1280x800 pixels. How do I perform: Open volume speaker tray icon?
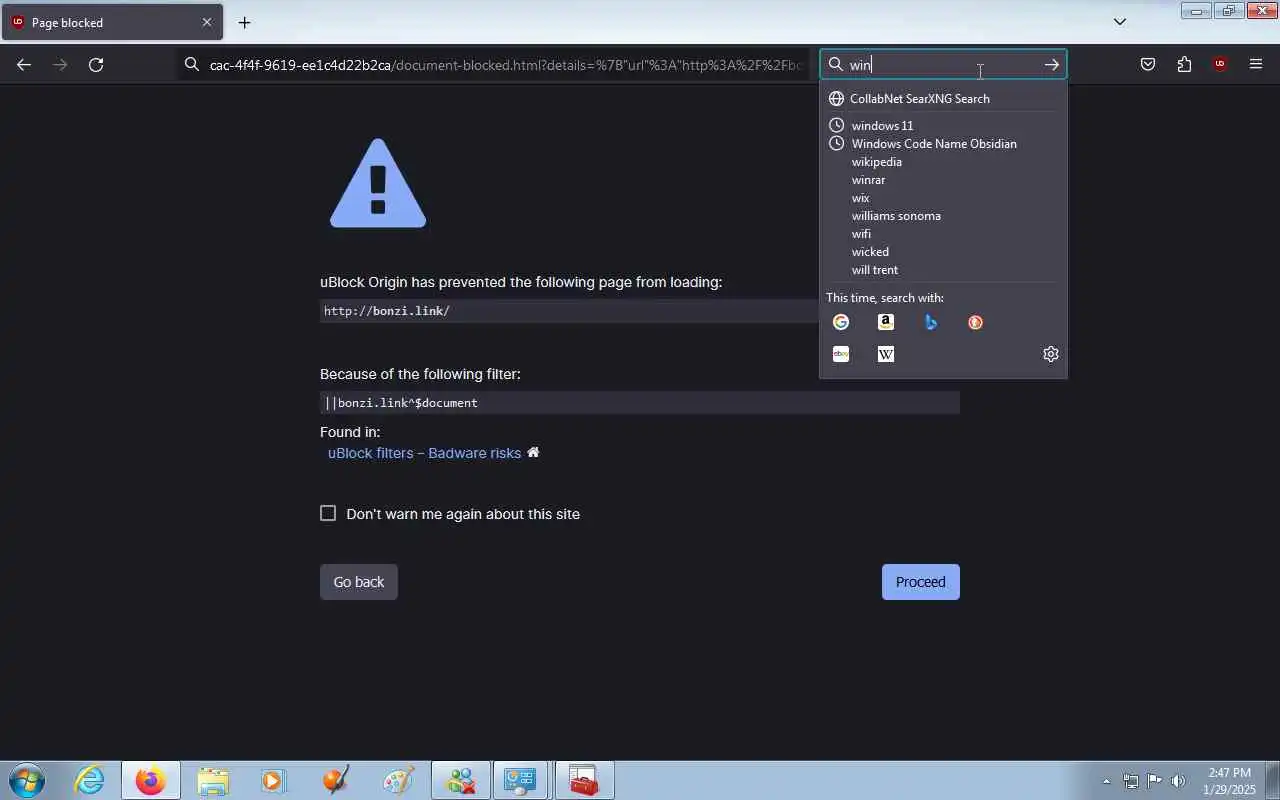point(1178,781)
